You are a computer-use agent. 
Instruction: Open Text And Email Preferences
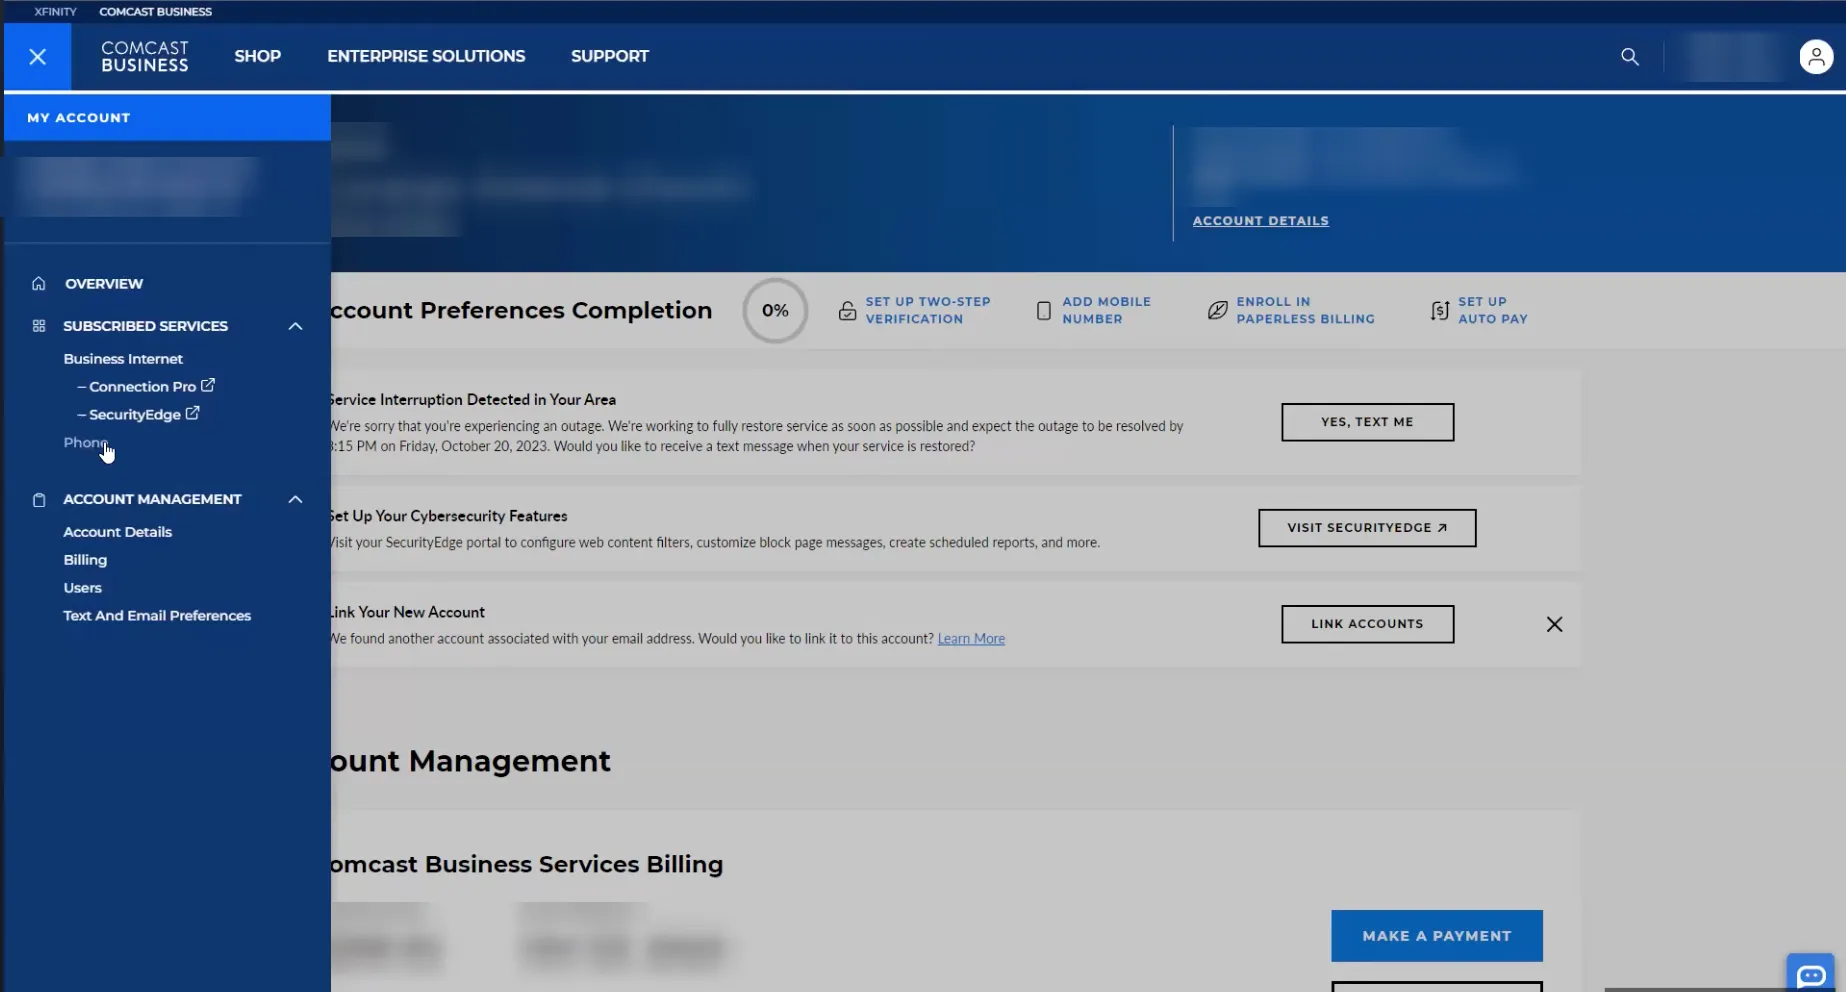pyautogui.click(x=157, y=616)
